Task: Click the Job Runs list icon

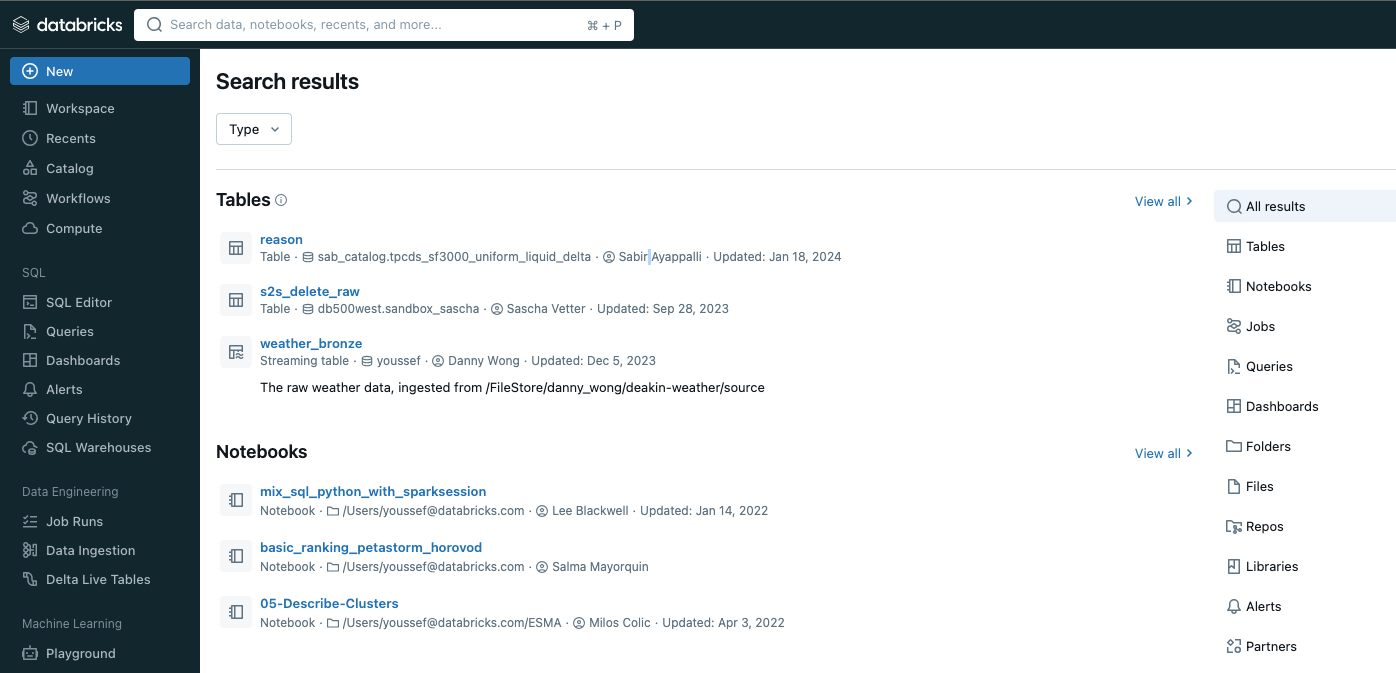Action: click(x=30, y=521)
